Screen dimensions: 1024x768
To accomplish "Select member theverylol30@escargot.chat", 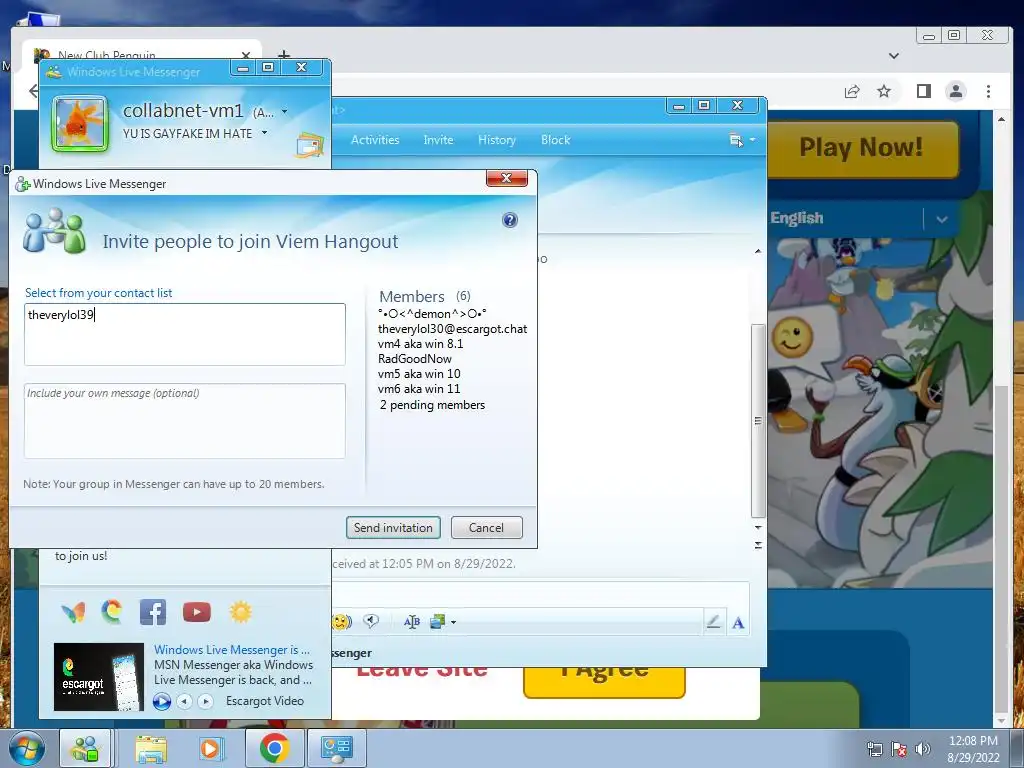I will [453, 328].
